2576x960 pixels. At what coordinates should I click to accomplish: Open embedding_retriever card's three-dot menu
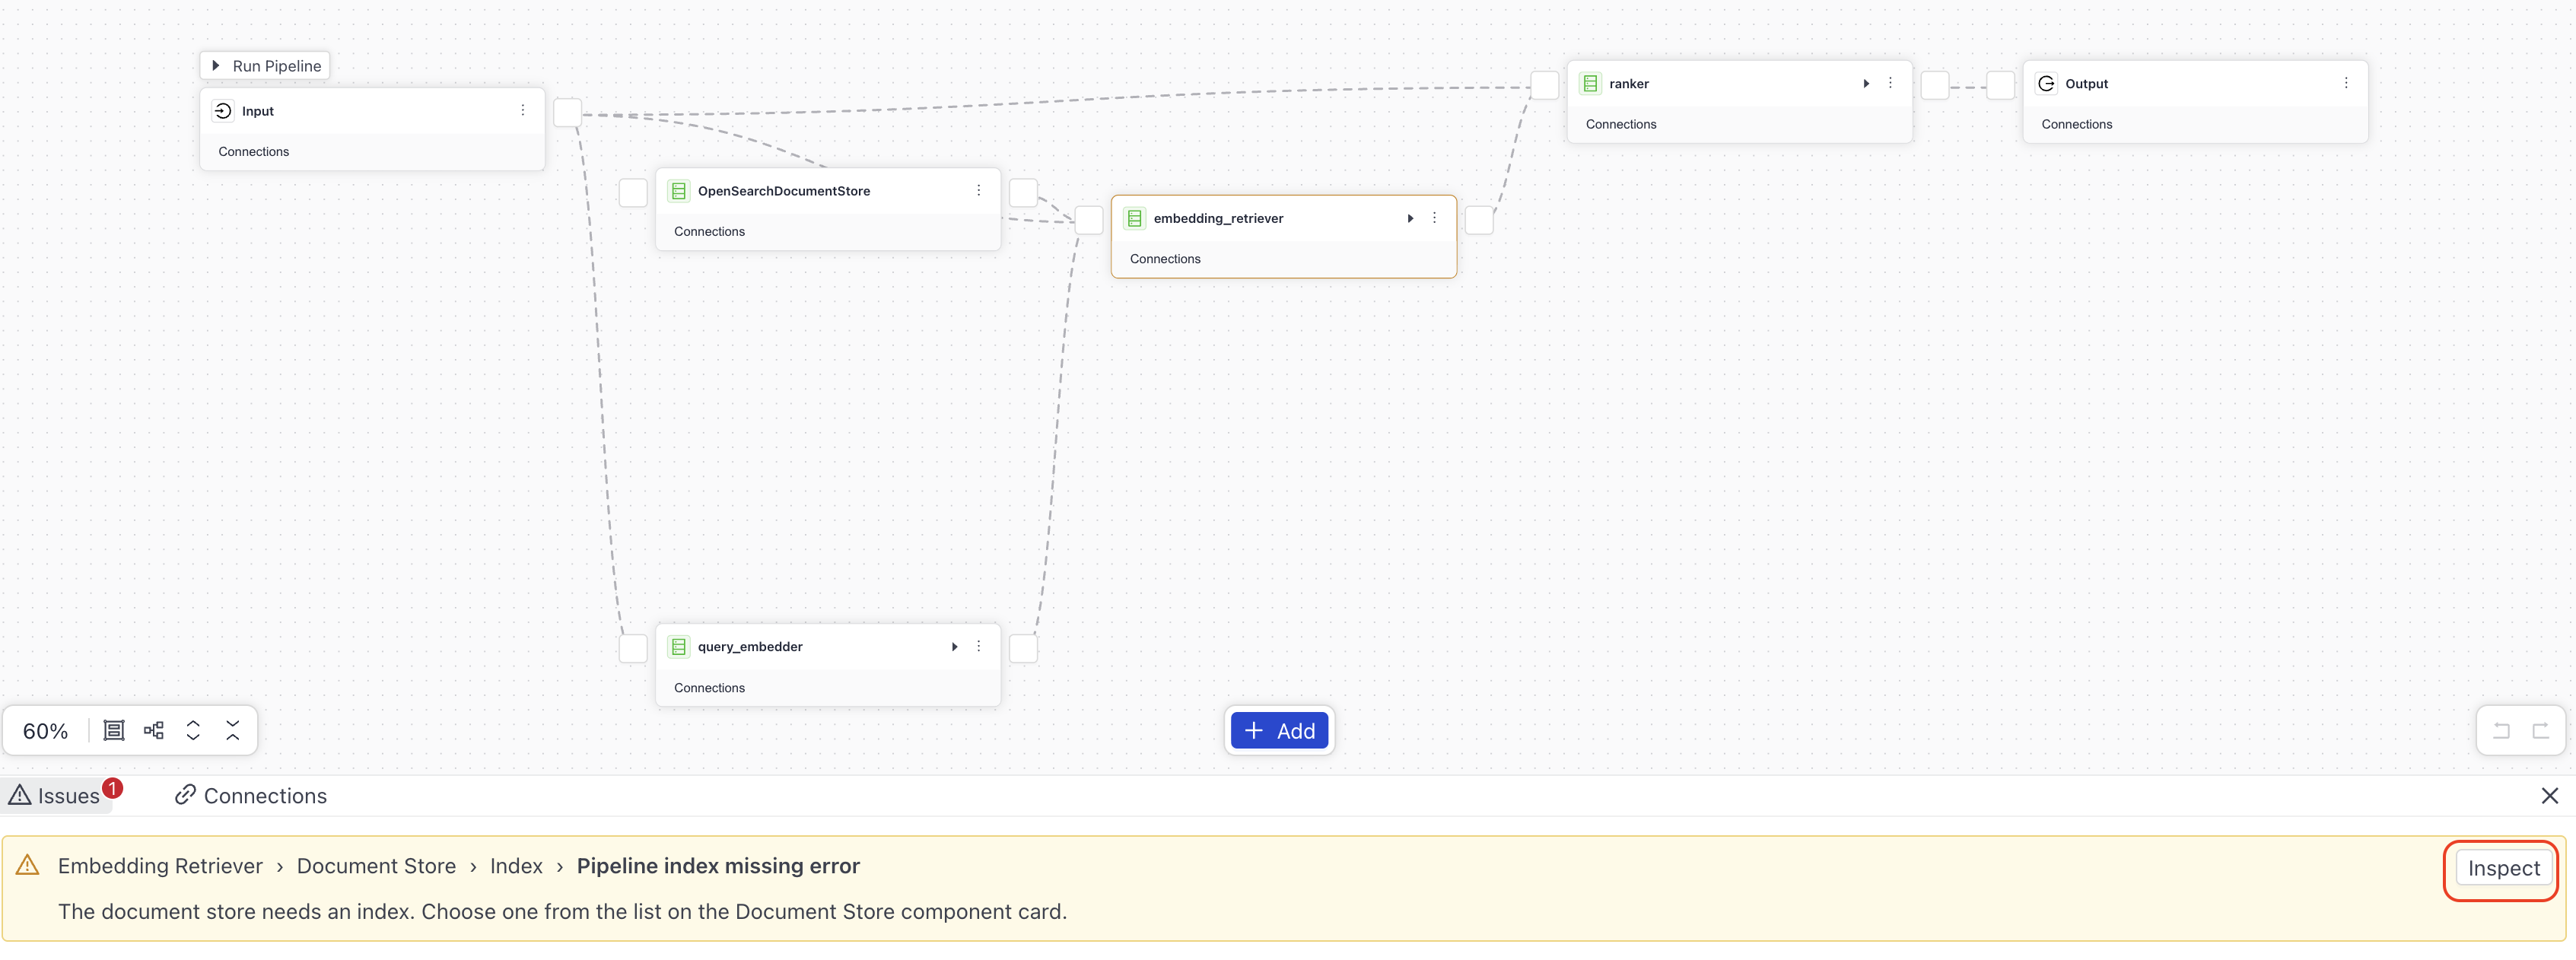pos(1434,218)
